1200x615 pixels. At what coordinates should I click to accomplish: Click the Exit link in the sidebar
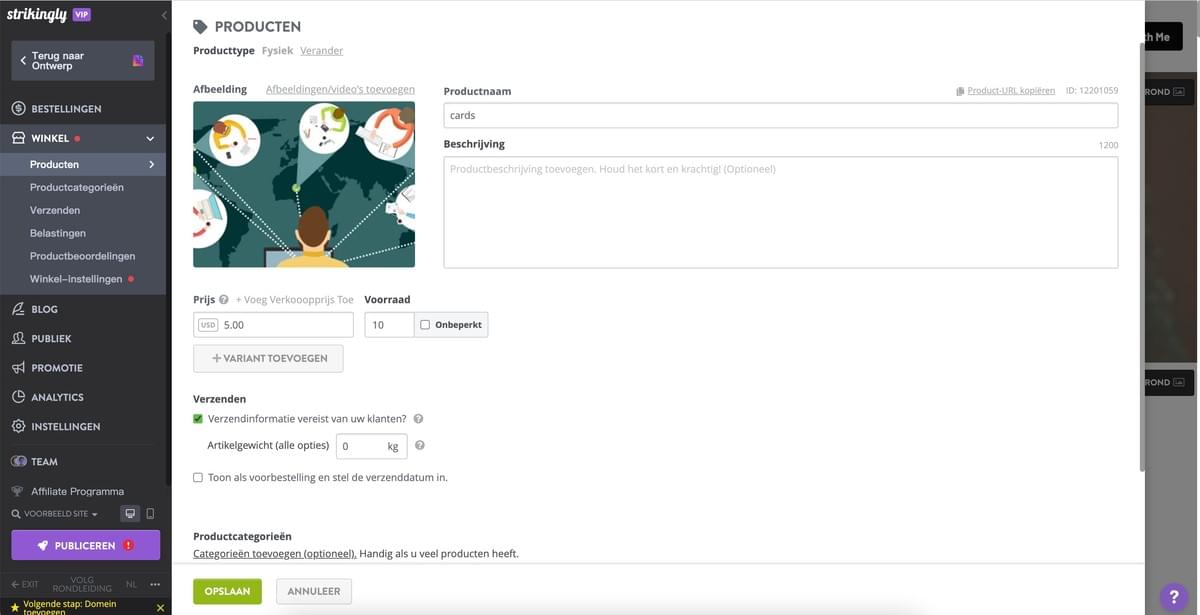coord(25,584)
